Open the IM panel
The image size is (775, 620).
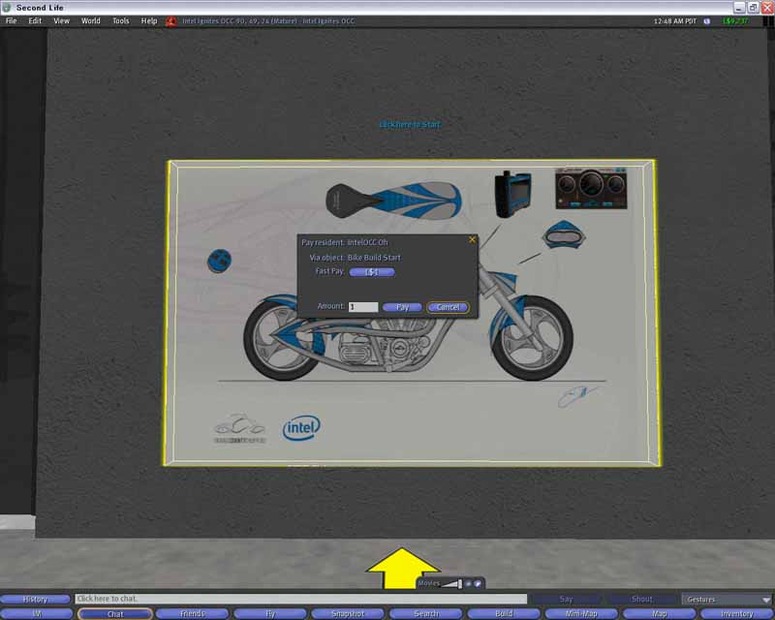[37, 614]
